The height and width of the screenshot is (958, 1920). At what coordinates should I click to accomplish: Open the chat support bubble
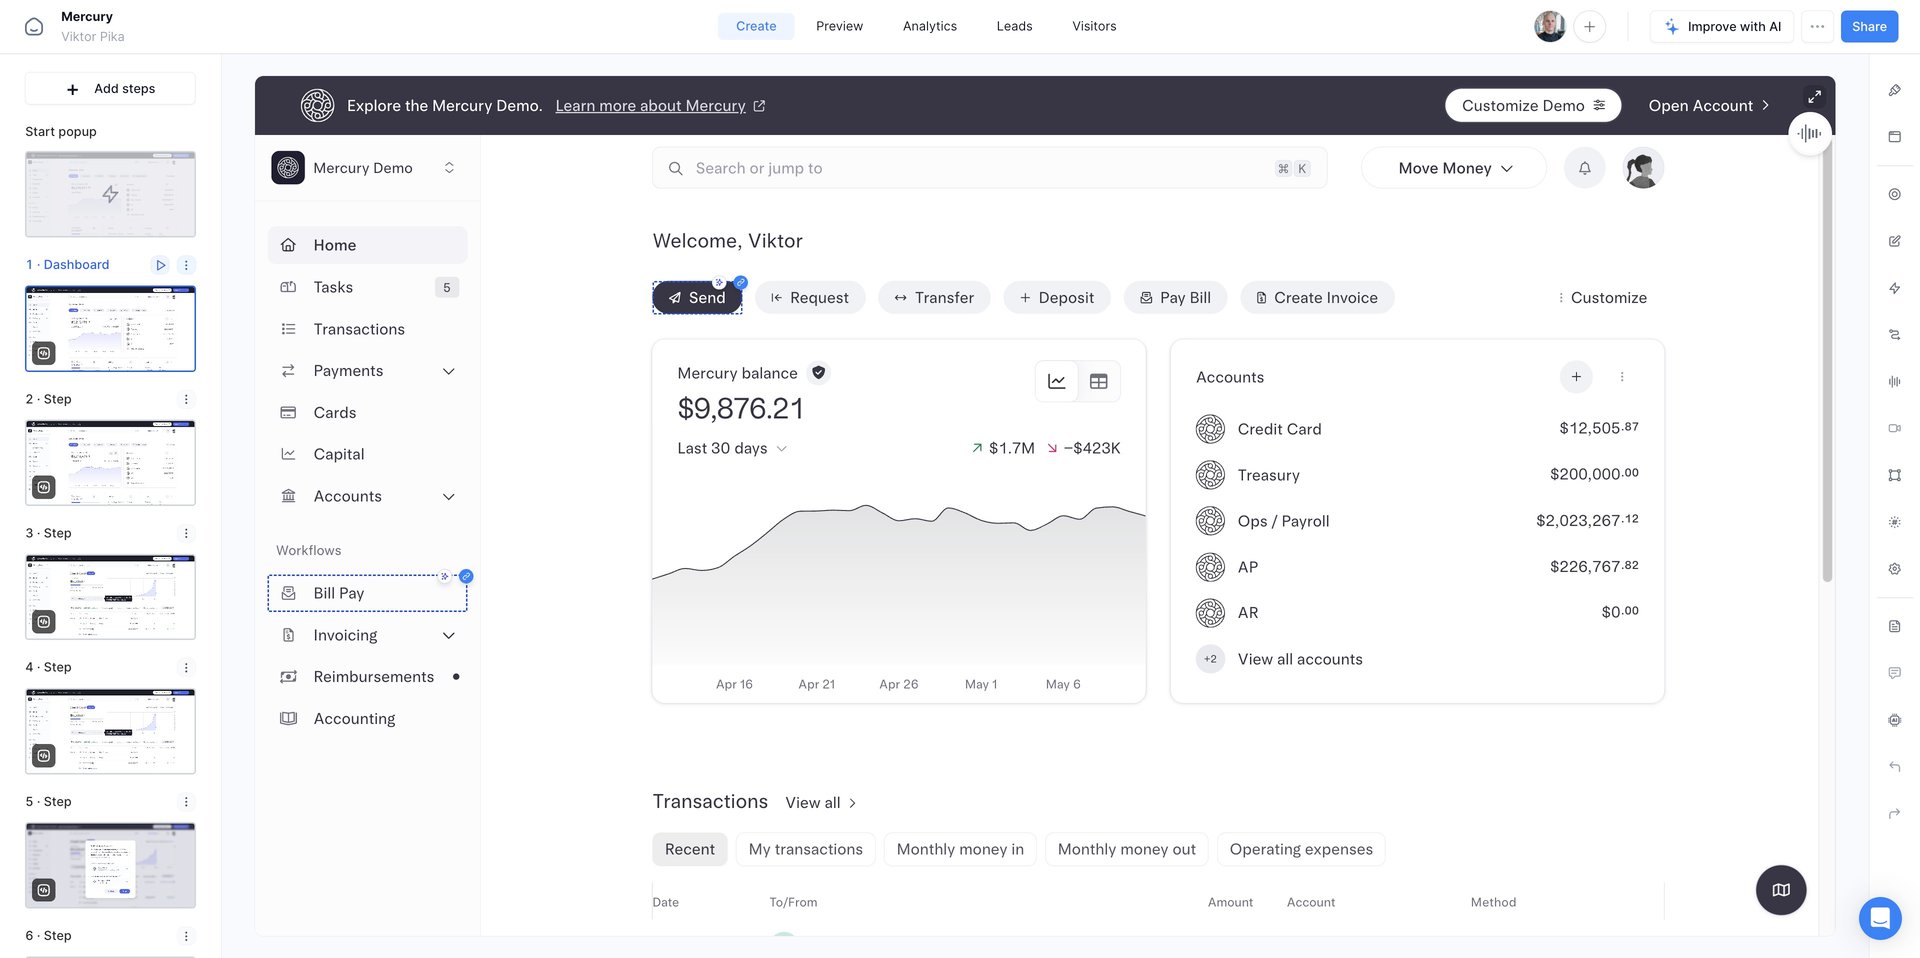coord(1880,917)
